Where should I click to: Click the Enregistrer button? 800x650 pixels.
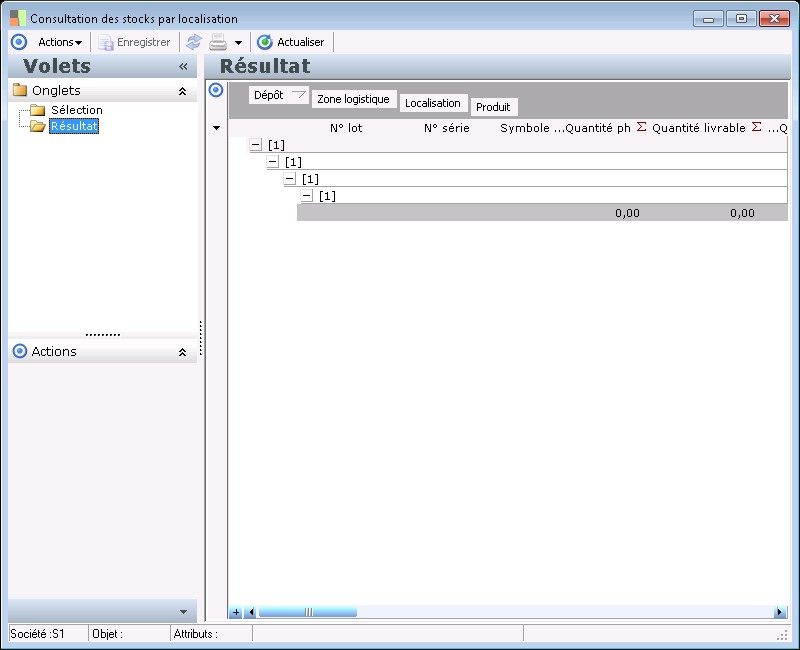pyautogui.click(x=134, y=42)
